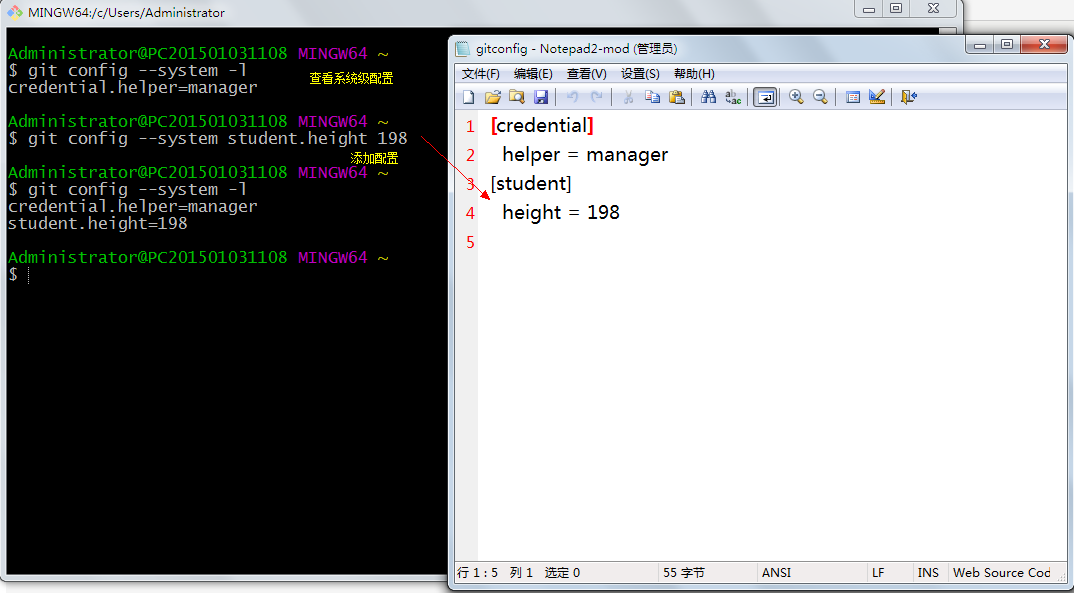The width and height of the screenshot is (1074, 593).
Task: Click the [student] section line
Action: click(x=531, y=184)
